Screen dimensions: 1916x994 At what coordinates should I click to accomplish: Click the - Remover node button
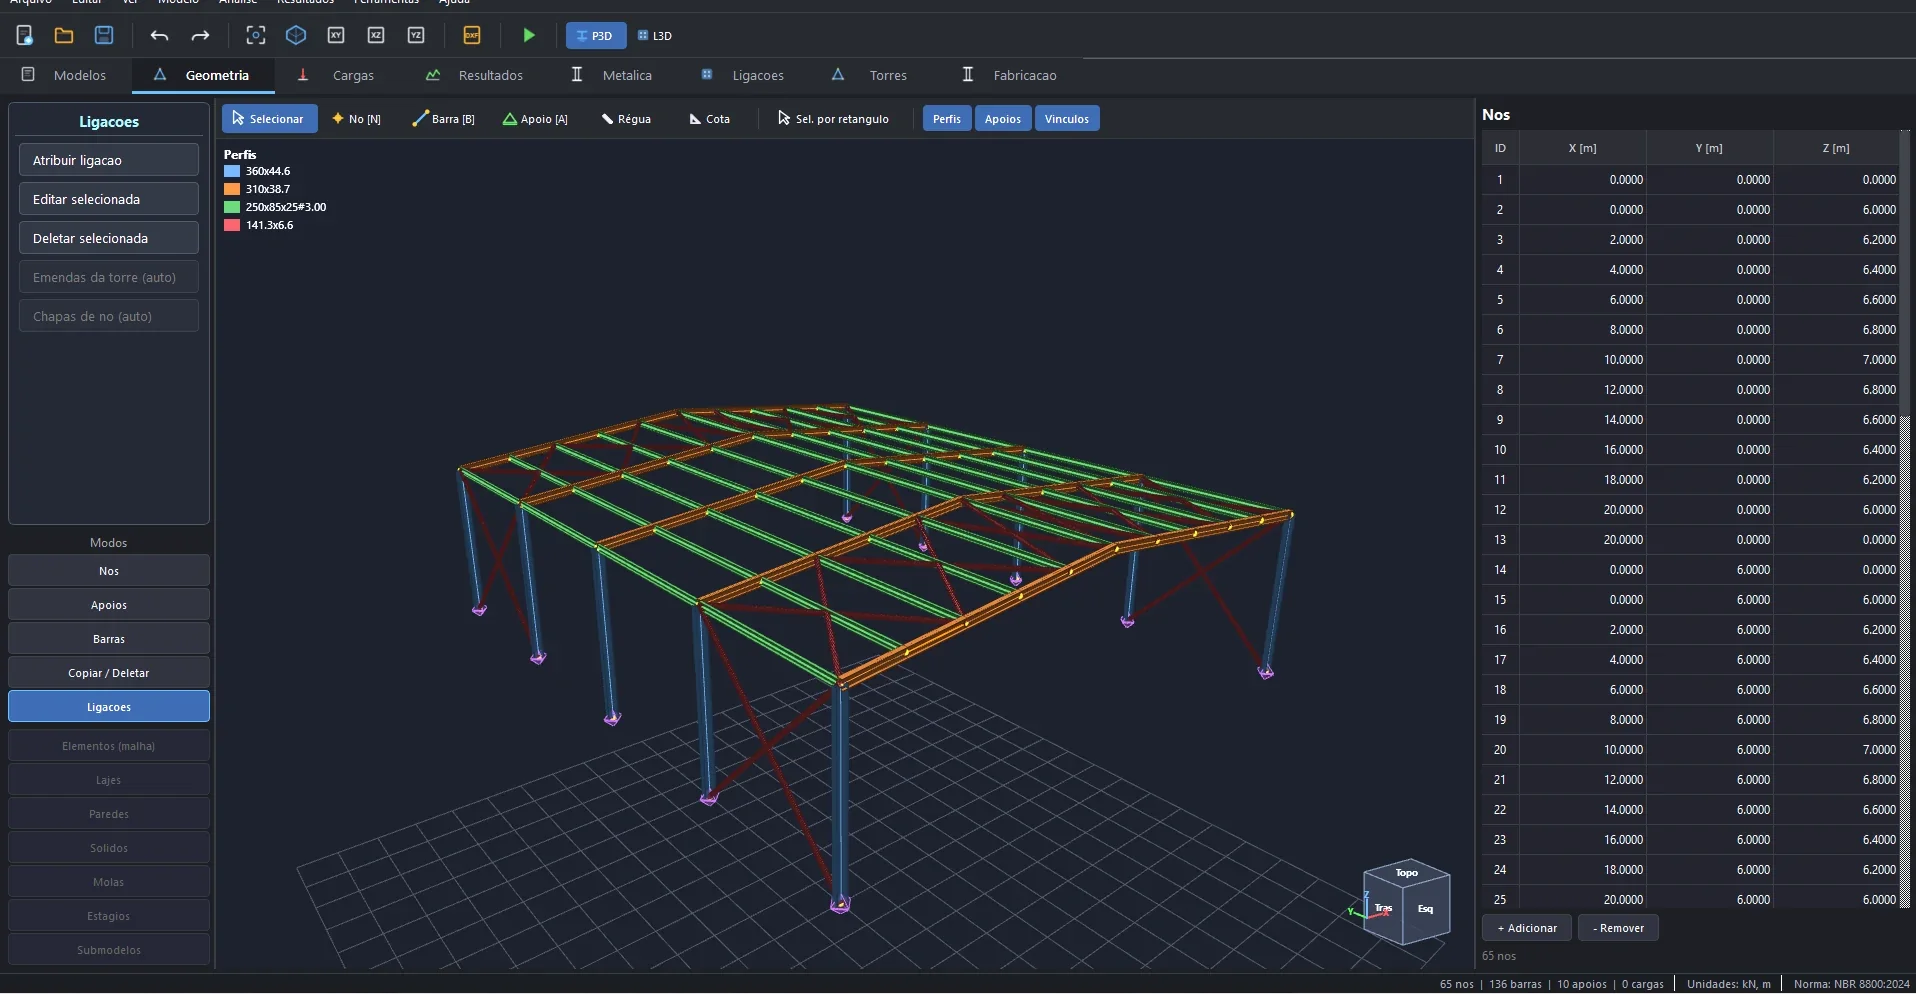pos(1618,928)
